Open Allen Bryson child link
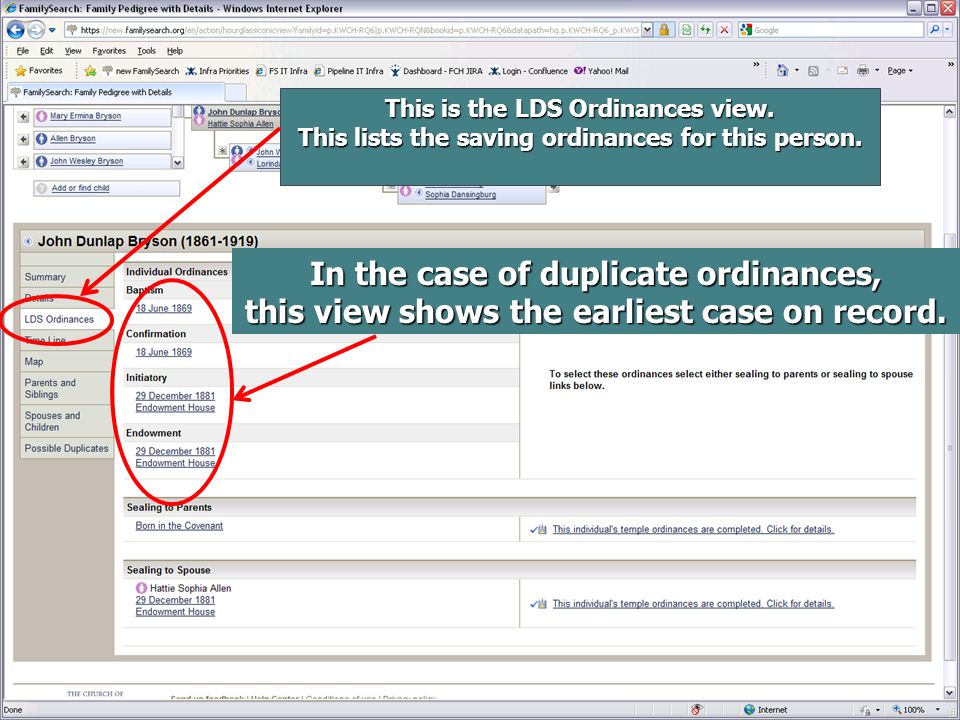 click(x=72, y=138)
